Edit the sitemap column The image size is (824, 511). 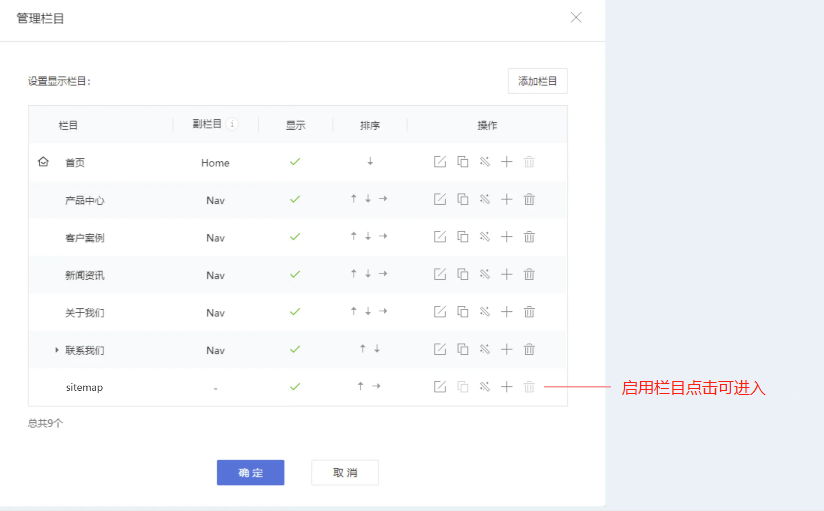tap(439, 387)
